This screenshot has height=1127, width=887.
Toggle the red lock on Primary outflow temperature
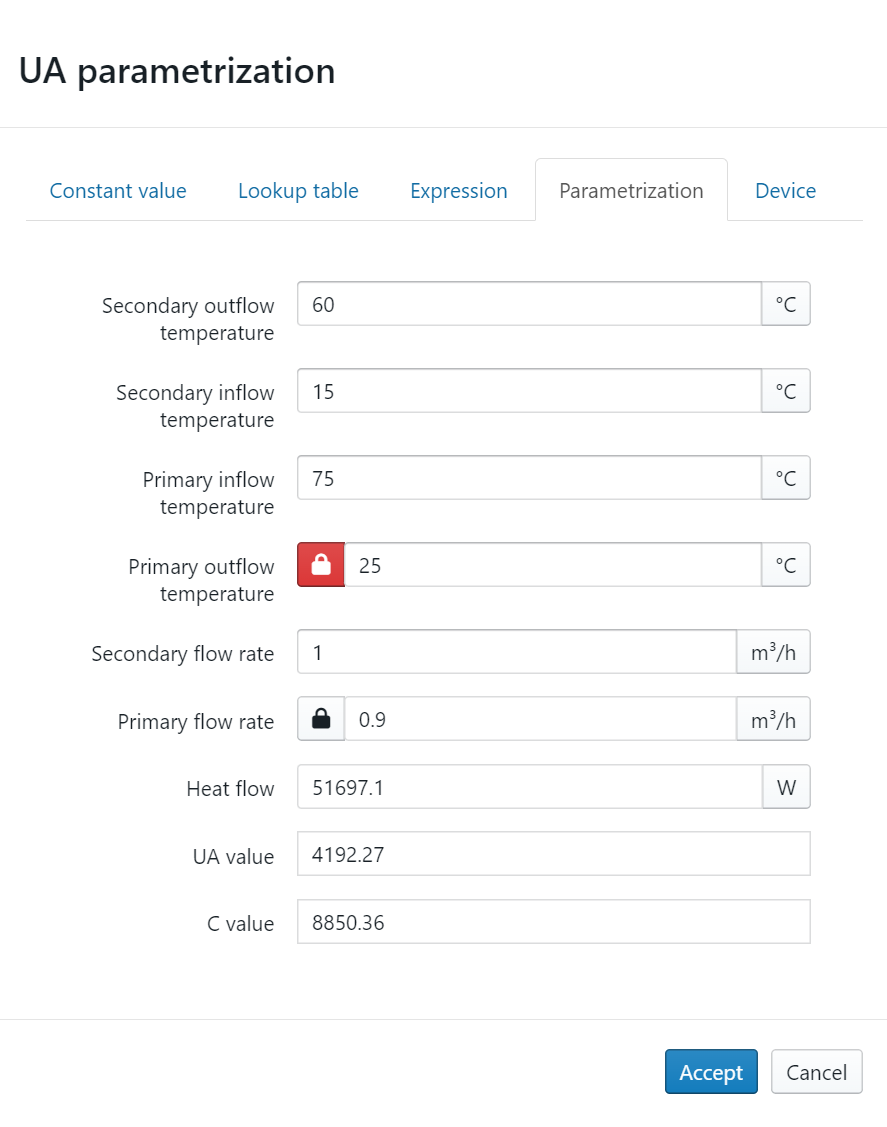click(321, 565)
